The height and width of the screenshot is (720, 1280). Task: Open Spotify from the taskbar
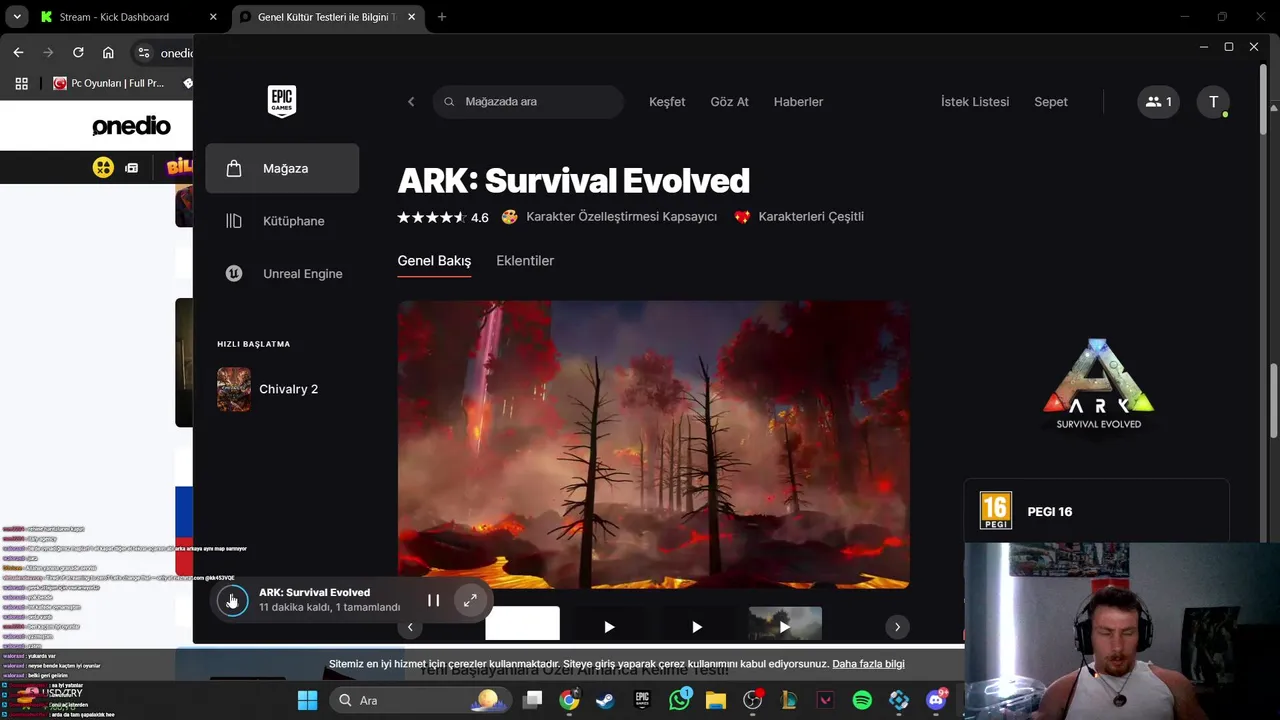click(862, 700)
